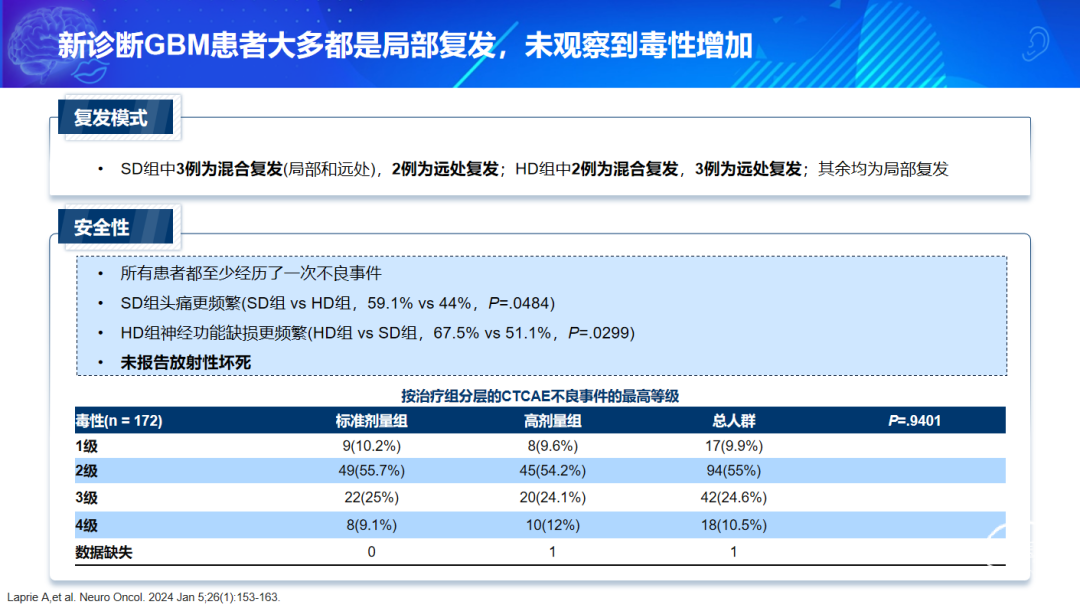Click the citation Laprie A,et al. Neuro Oncol. 2024
This screenshot has height=608, width=1080.
(x=143, y=597)
